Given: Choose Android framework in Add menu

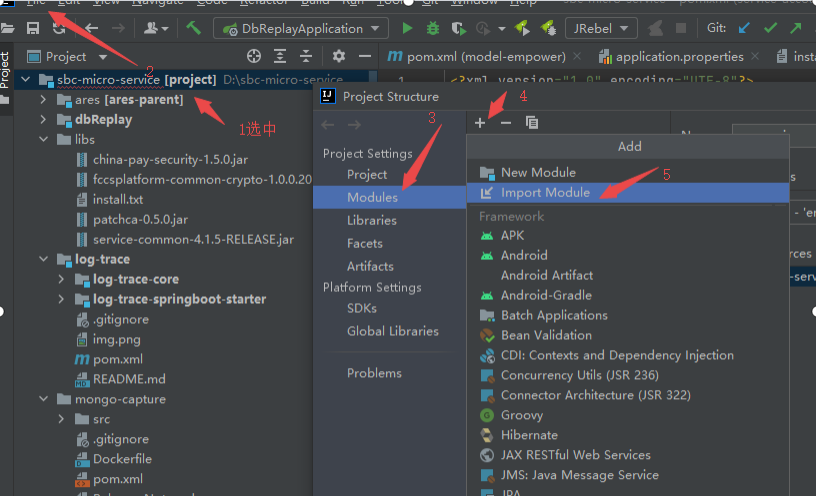Looking at the screenshot, I should 628,255.
